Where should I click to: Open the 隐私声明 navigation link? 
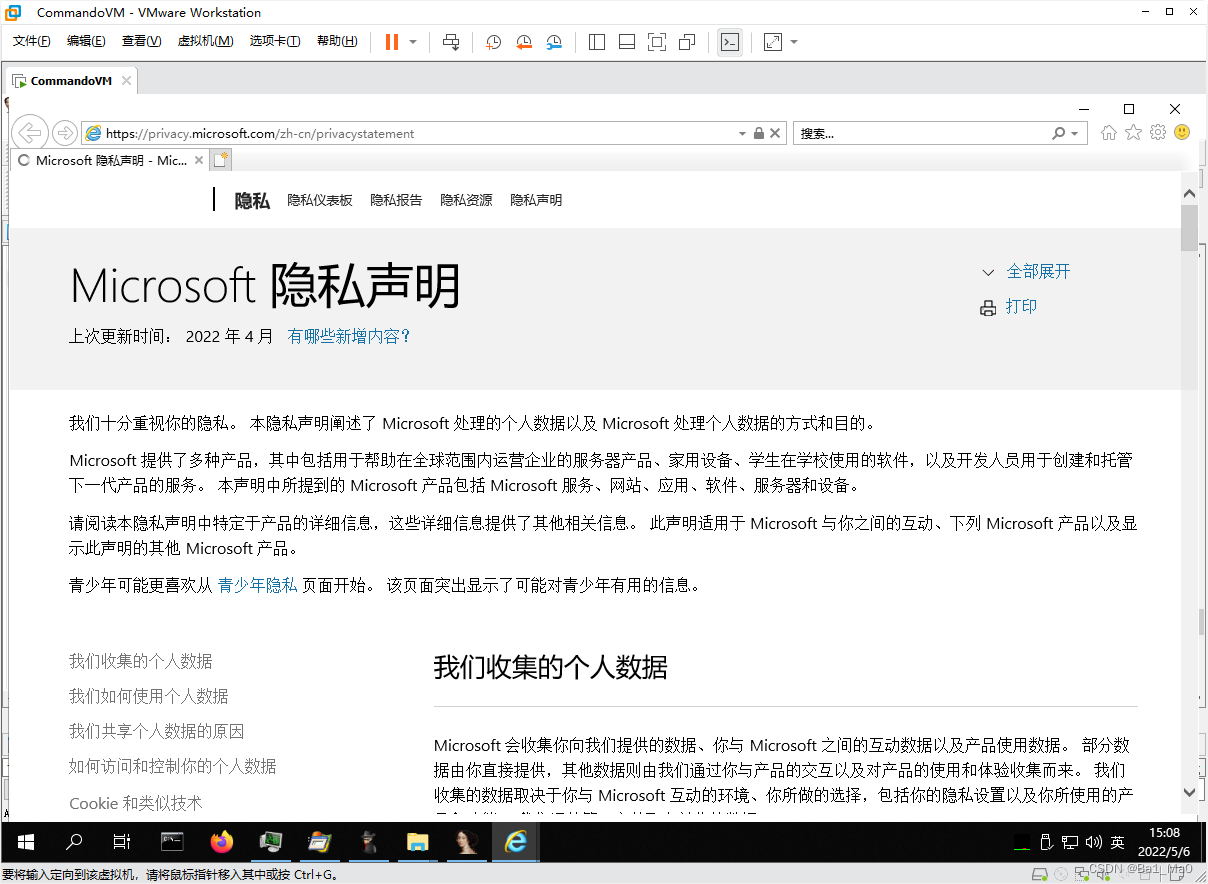click(536, 200)
